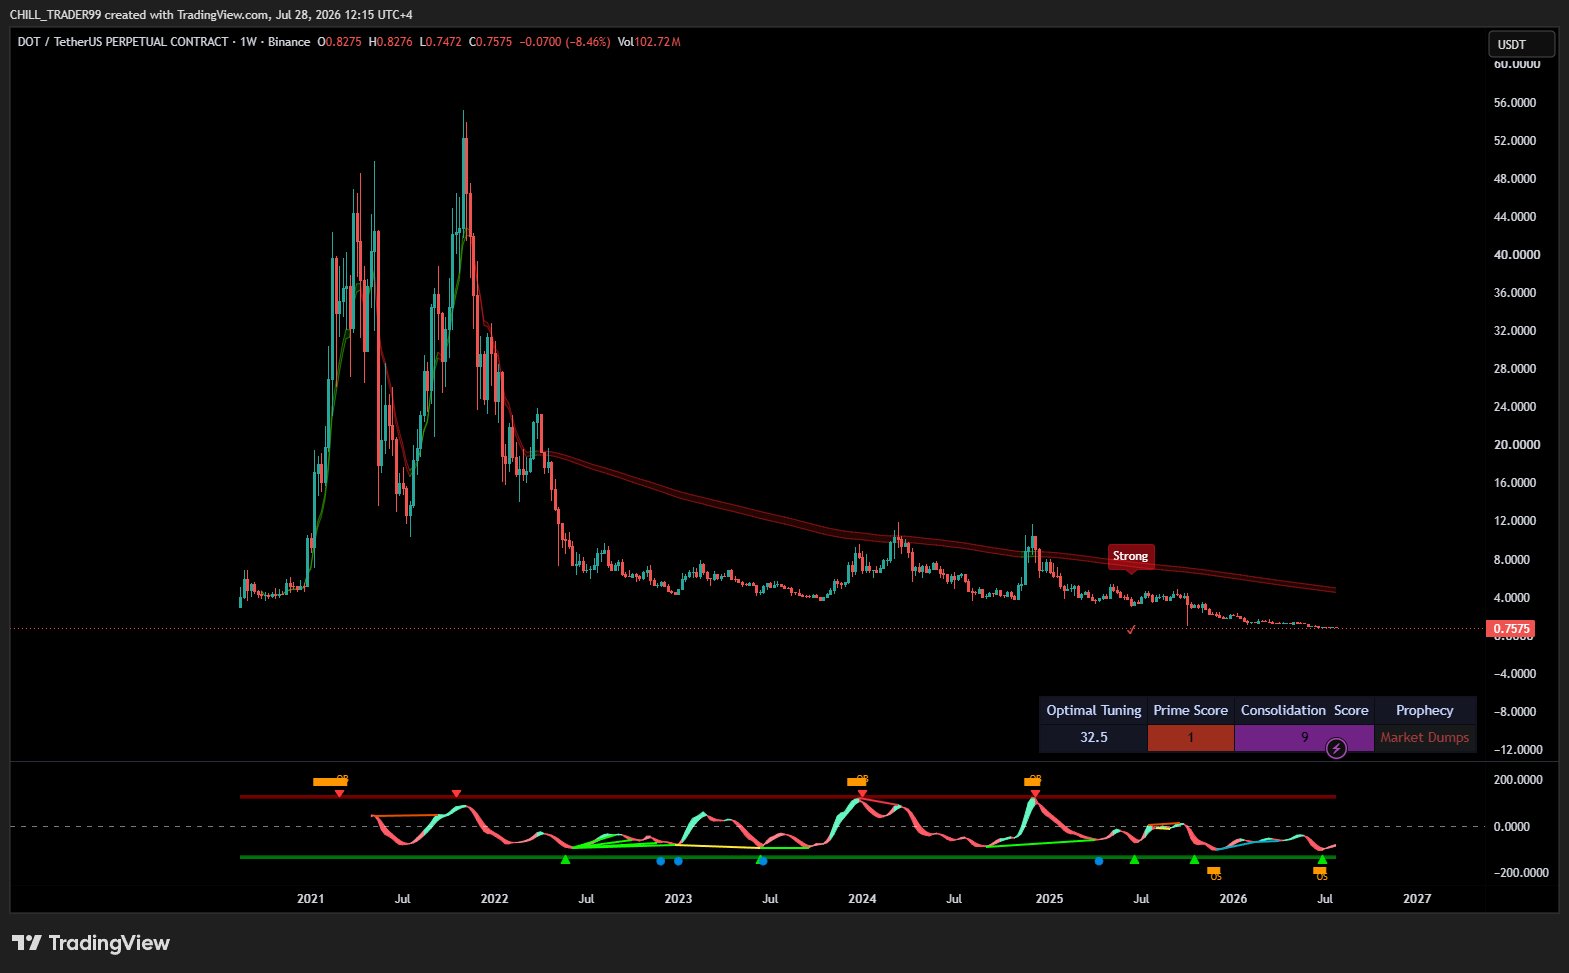
Task: Click the 200.0000 indicator axis label
Action: (x=1519, y=780)
